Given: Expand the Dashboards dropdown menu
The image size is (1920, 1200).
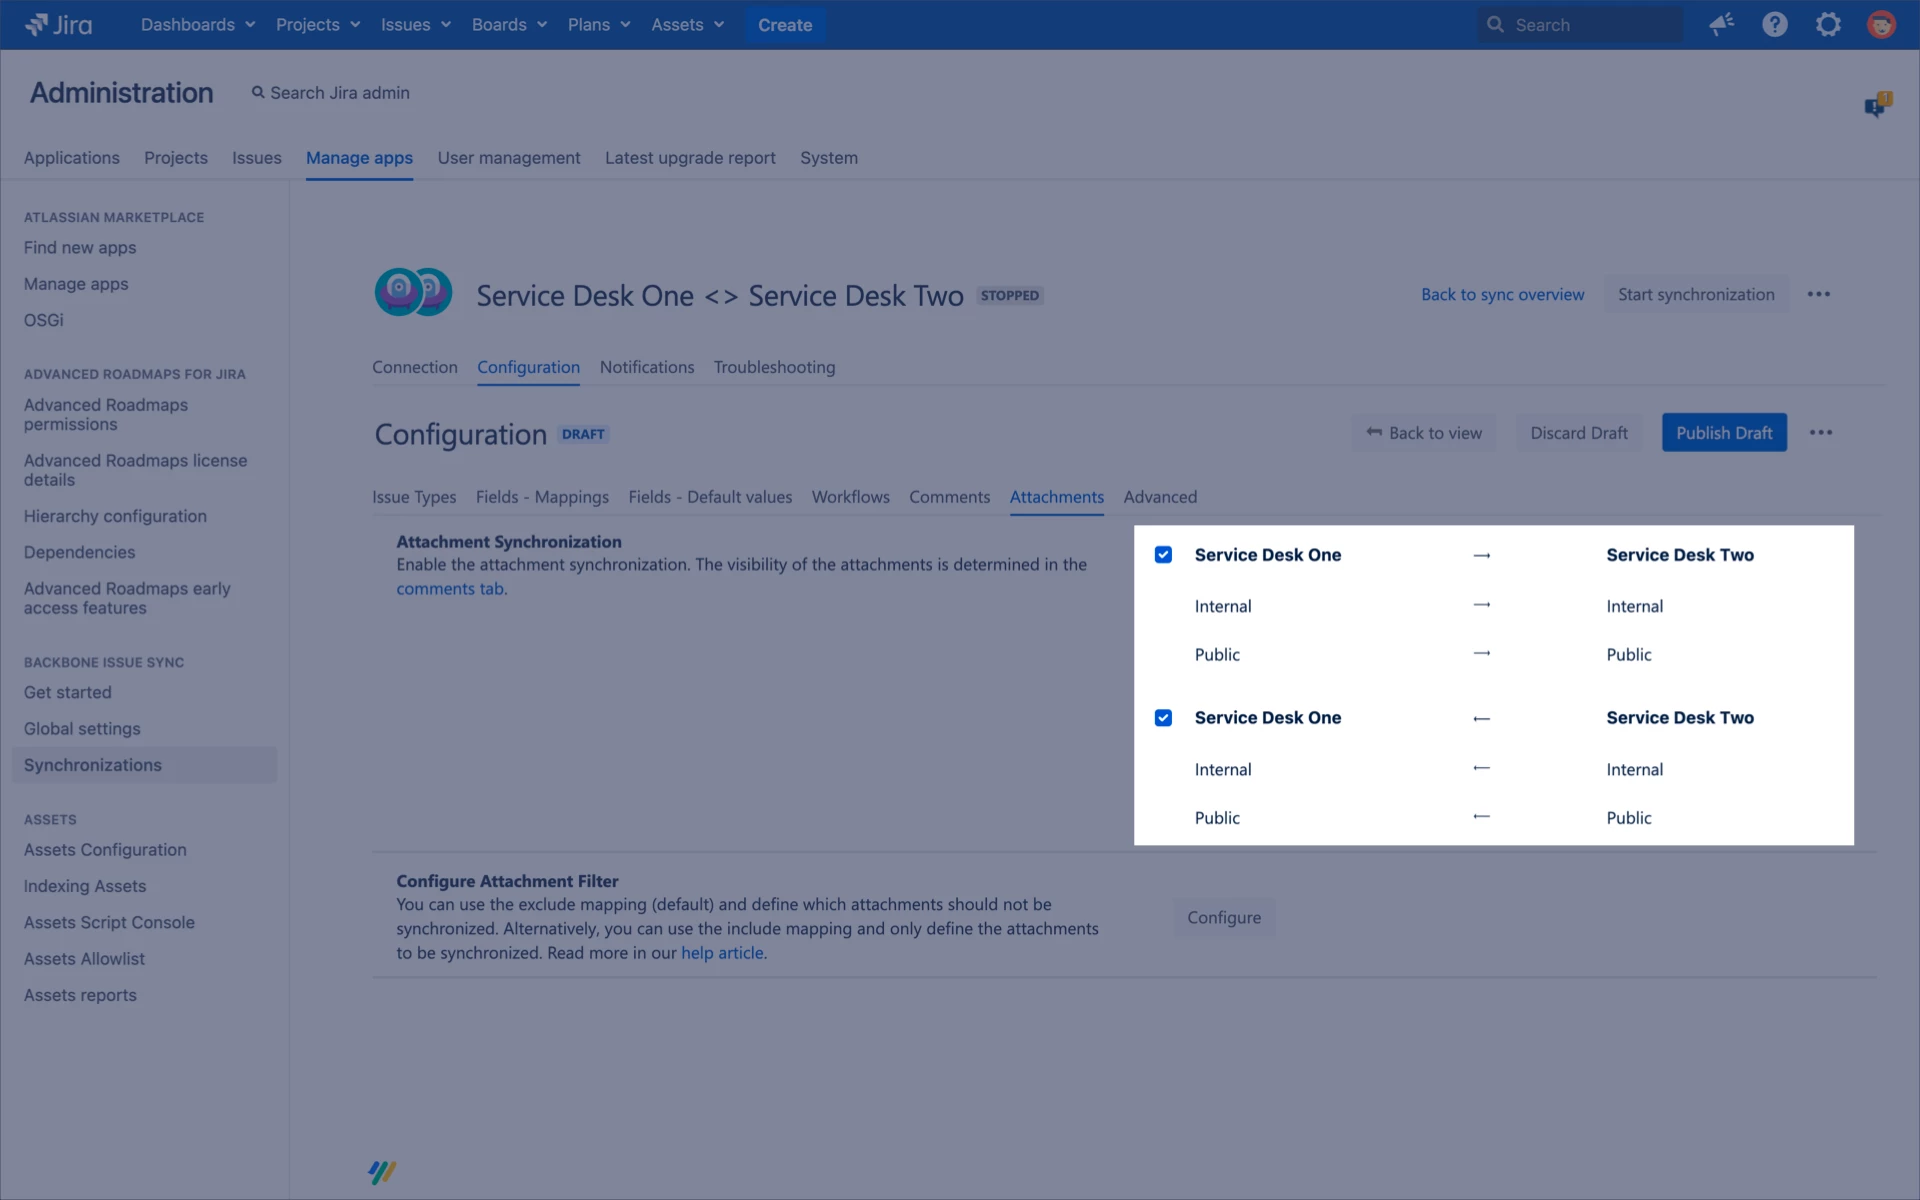Looking at the screenshot, I should coord(197,25).
